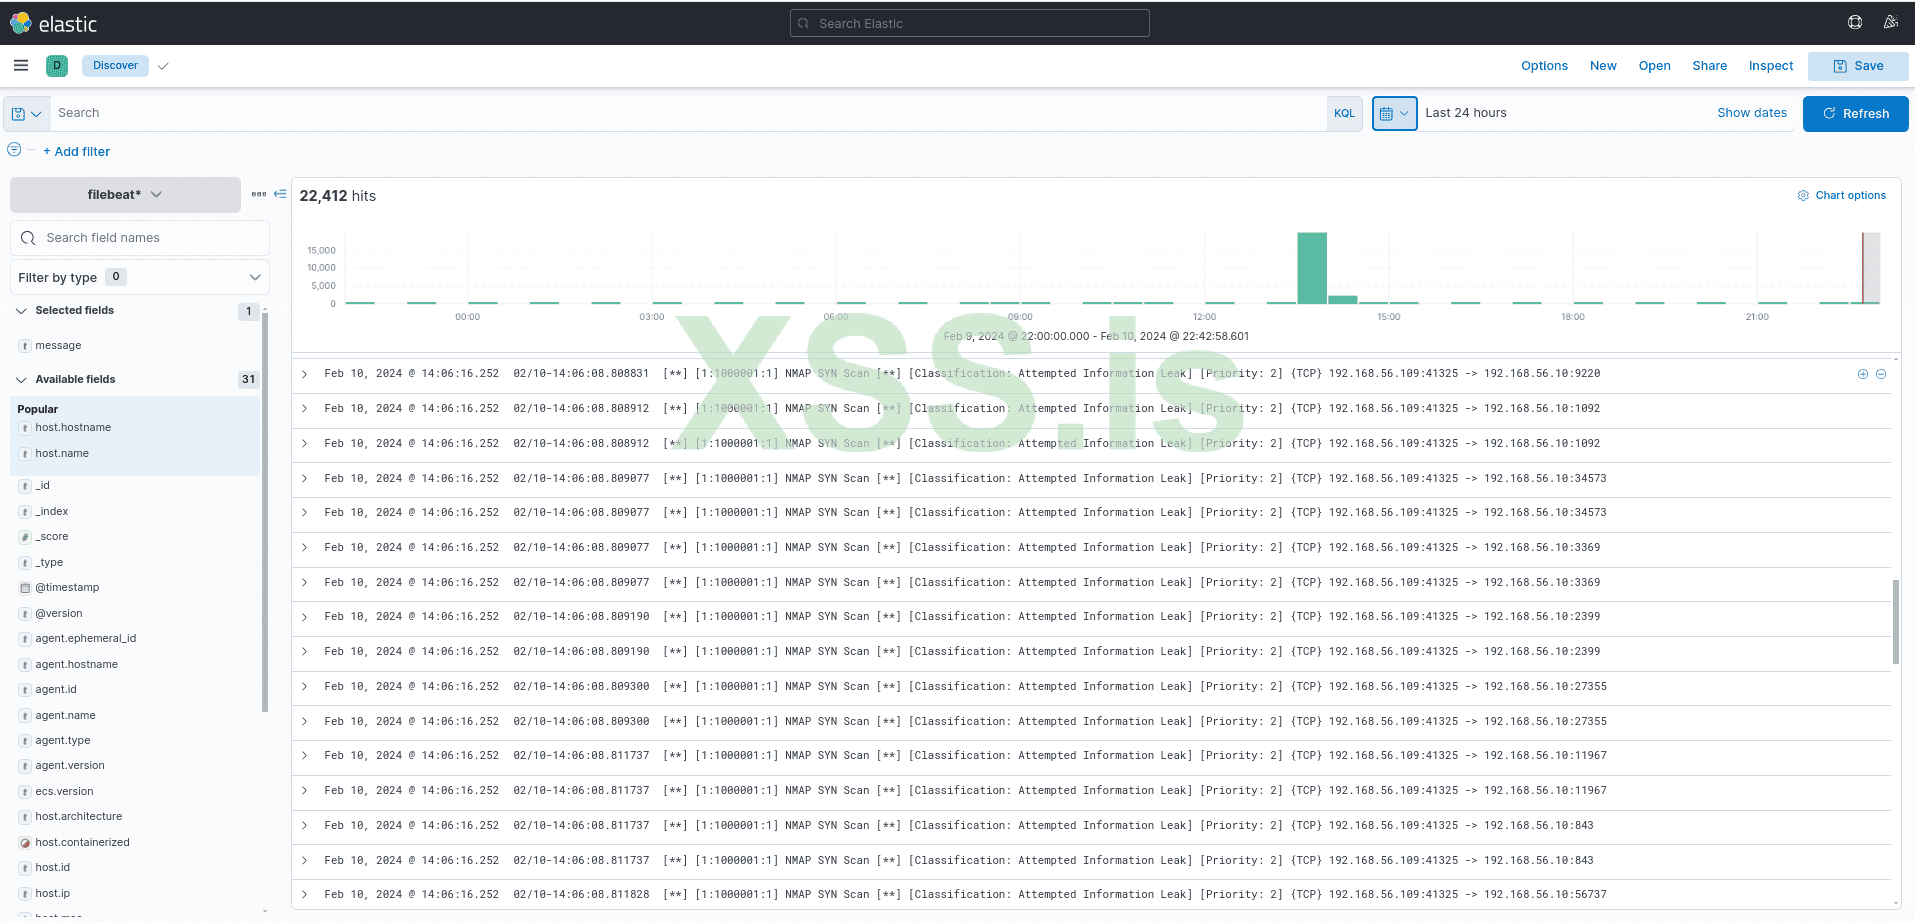Open Chart options
The height and width of the screenshot is (922, 1915).
pos(1842,196)
